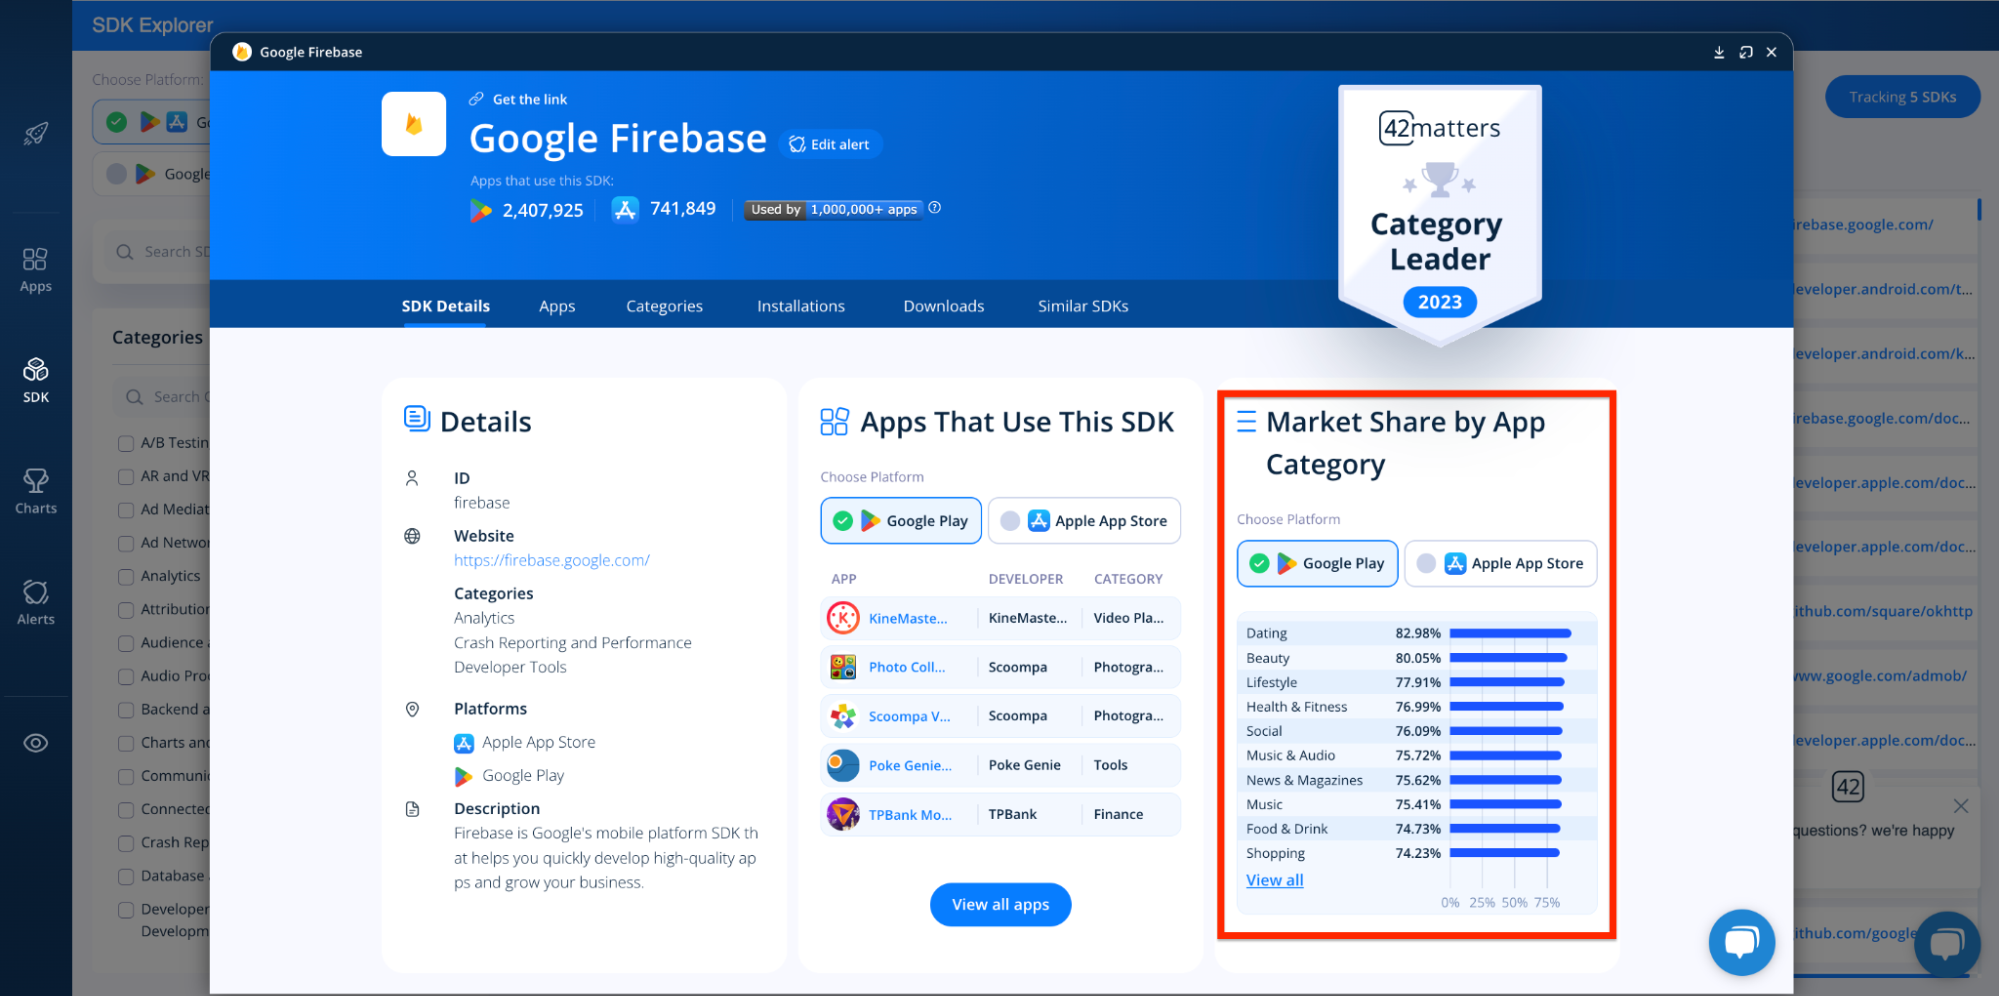Open the TPBank Mobile app link
Viewport: 1999px width, 996px height.
910,814
